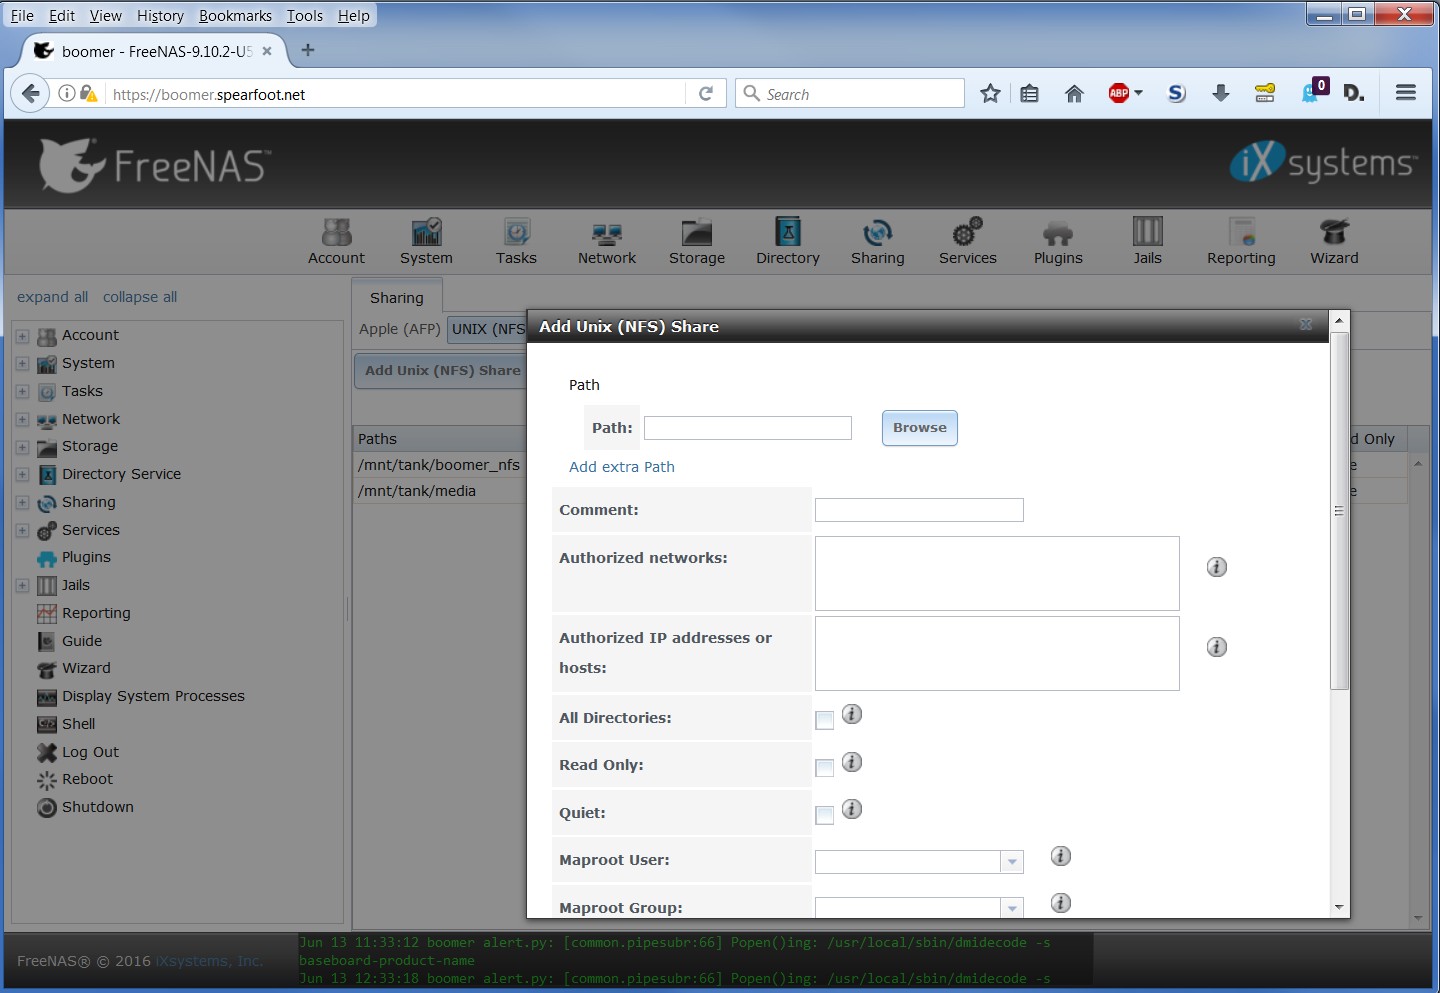Select the Sharing tab
The width and height of the screenshot is (1440, 993).
pos(397,297)
